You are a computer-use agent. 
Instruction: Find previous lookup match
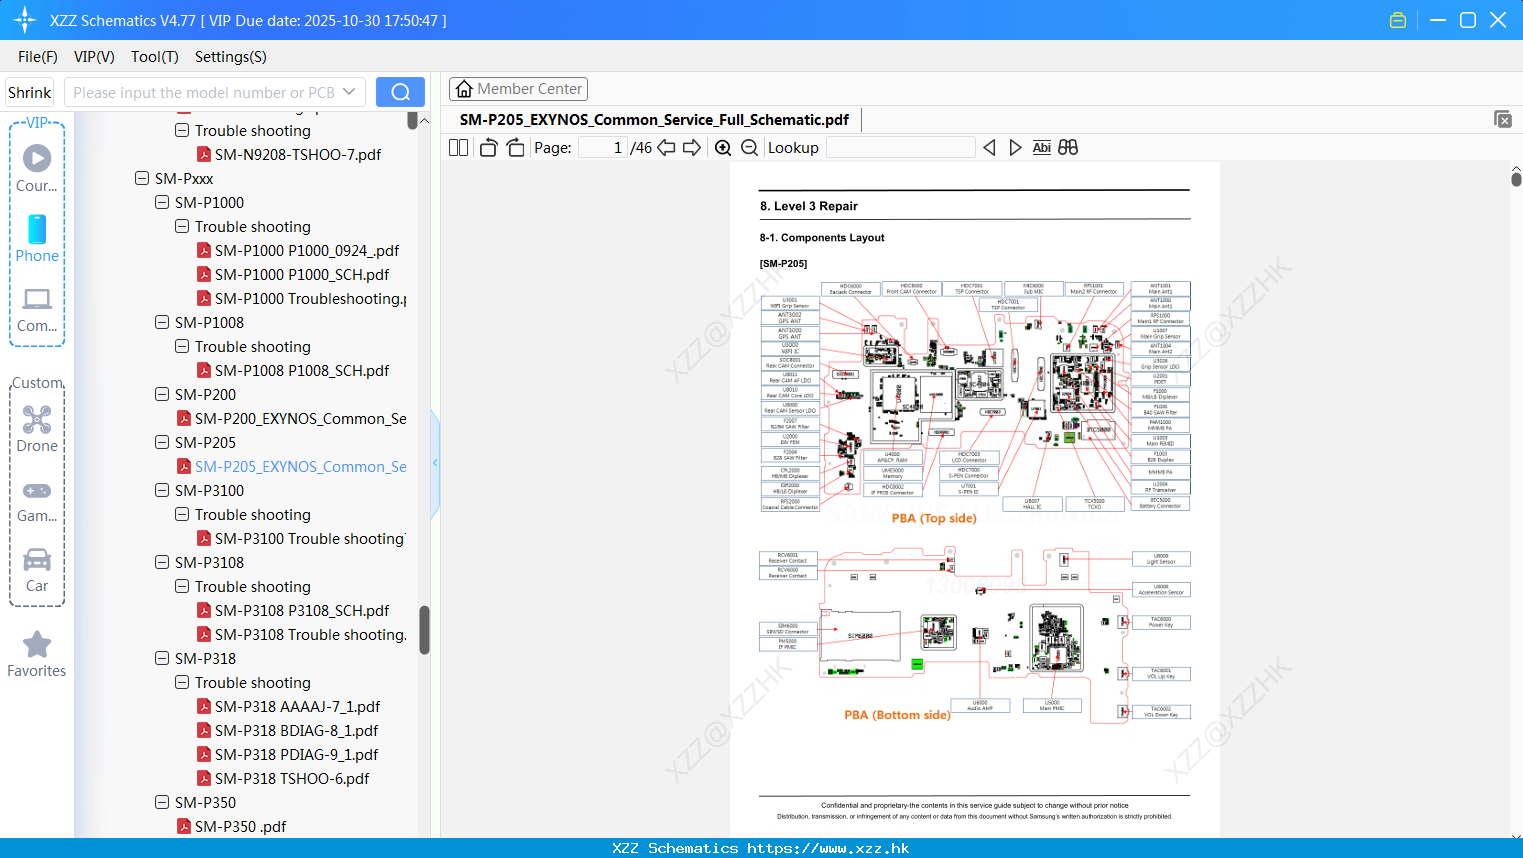click(x=989, y=148)
